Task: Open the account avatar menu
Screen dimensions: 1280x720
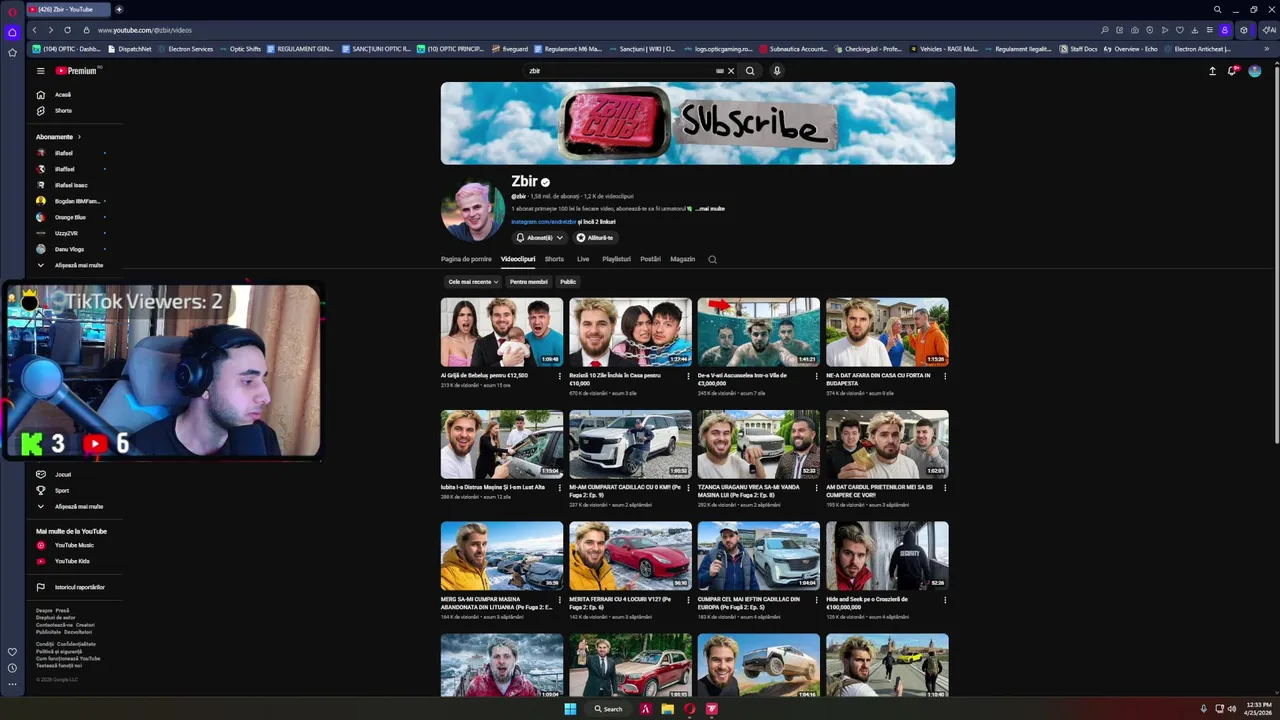Action: click(x=1255, y=71)
